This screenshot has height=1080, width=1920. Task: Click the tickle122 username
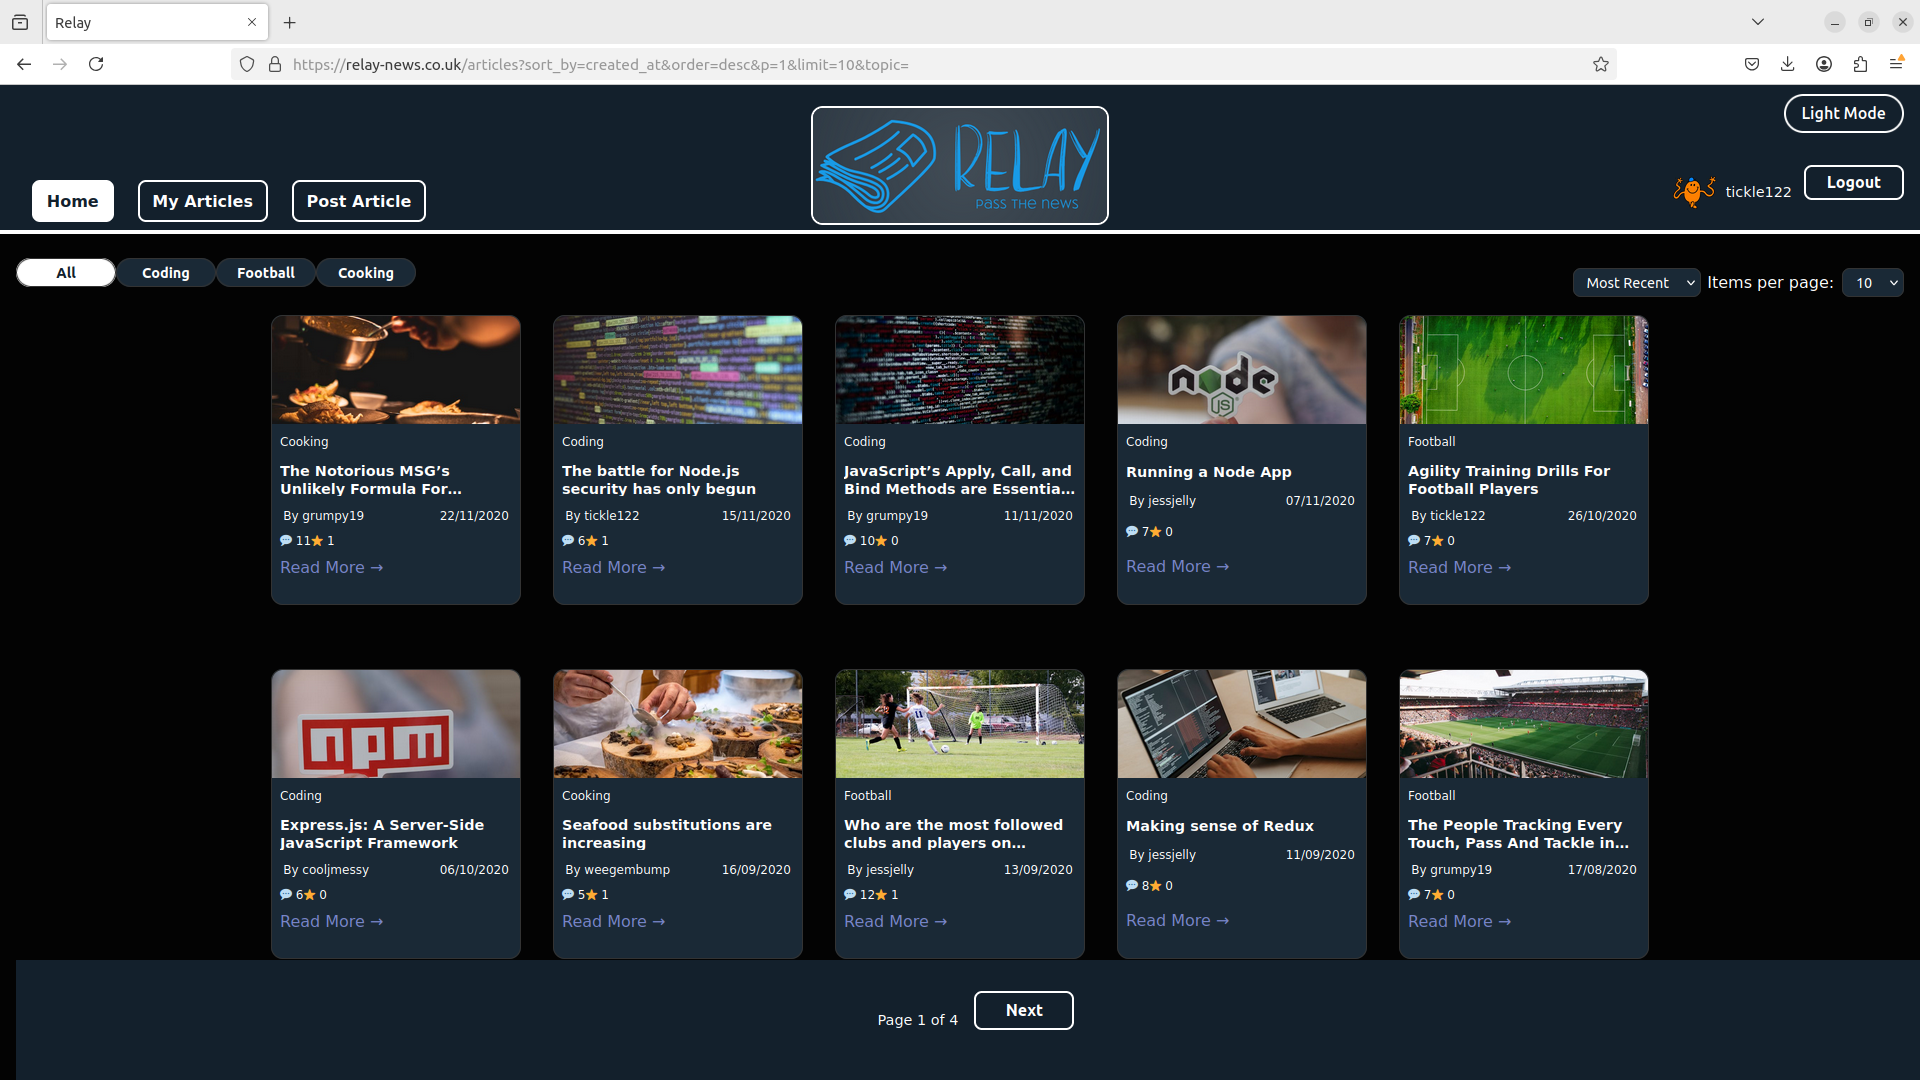coord(1758,192)
